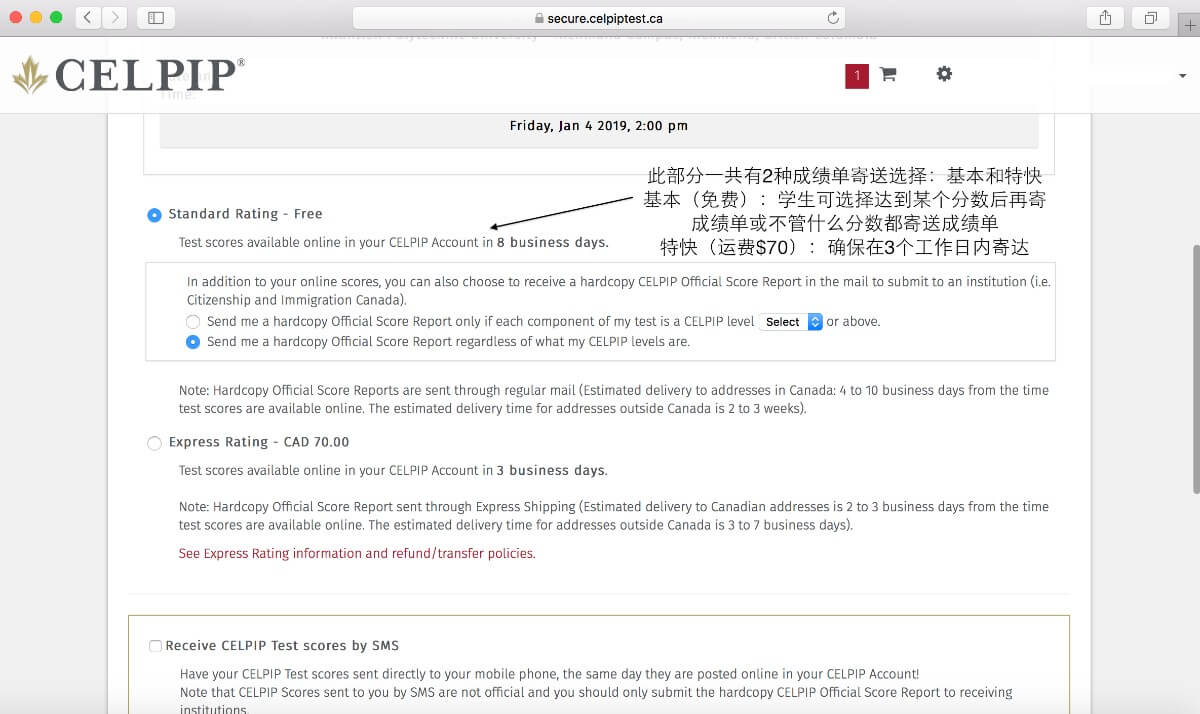Expand the account dropdown arrow in the header
The height and width of the screenshot is (714, 1200).
coord(1183,77)
